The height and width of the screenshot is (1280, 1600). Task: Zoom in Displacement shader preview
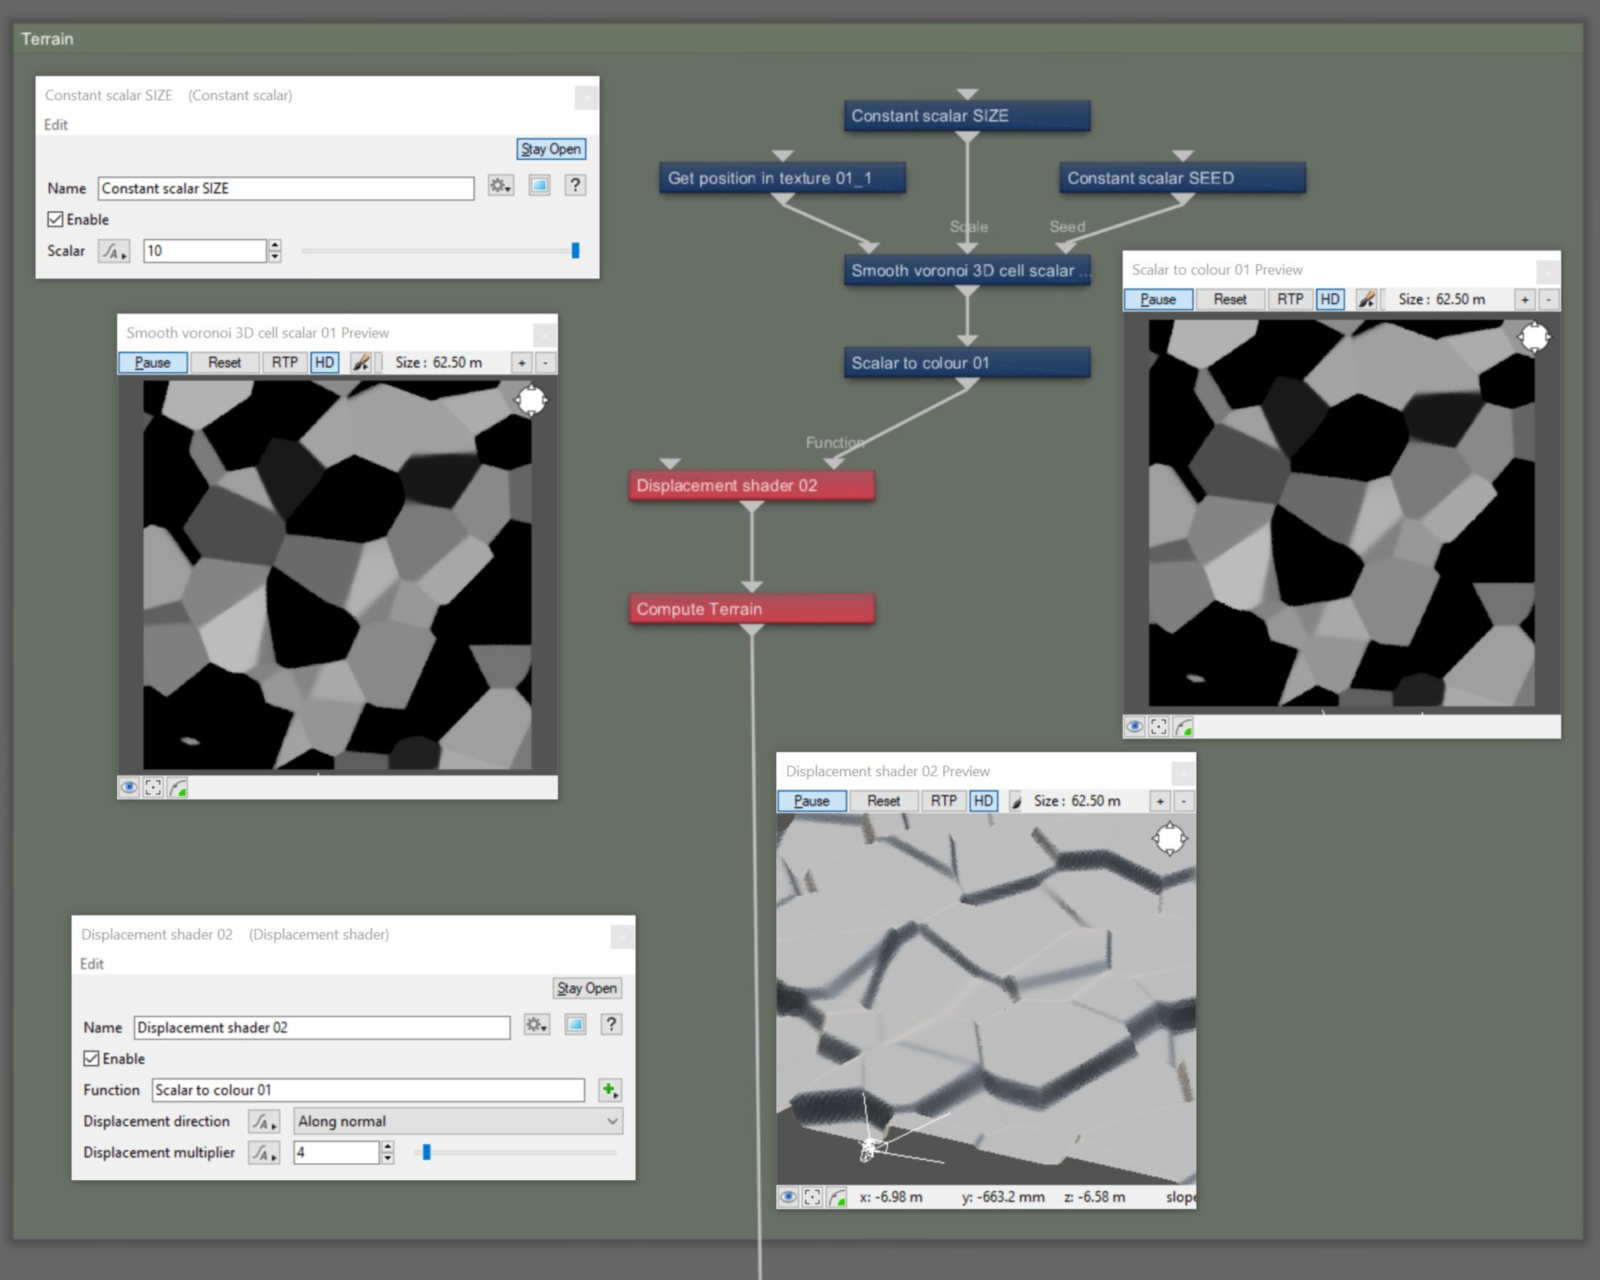[x=1160, y=801]
